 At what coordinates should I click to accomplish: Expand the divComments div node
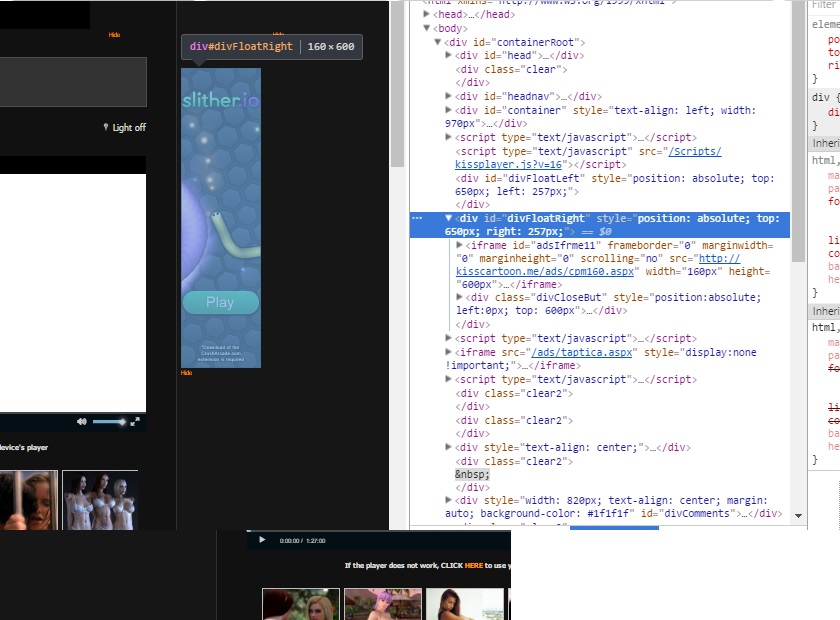pos(448,500)
